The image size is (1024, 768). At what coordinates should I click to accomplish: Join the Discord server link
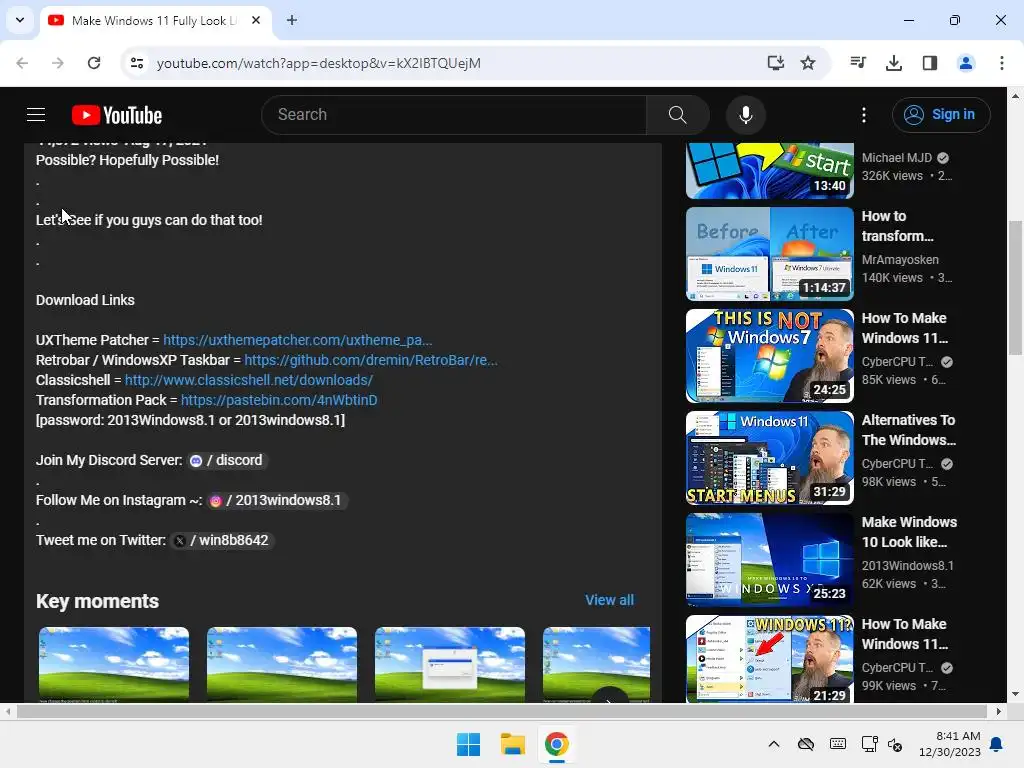click(227, 460)
